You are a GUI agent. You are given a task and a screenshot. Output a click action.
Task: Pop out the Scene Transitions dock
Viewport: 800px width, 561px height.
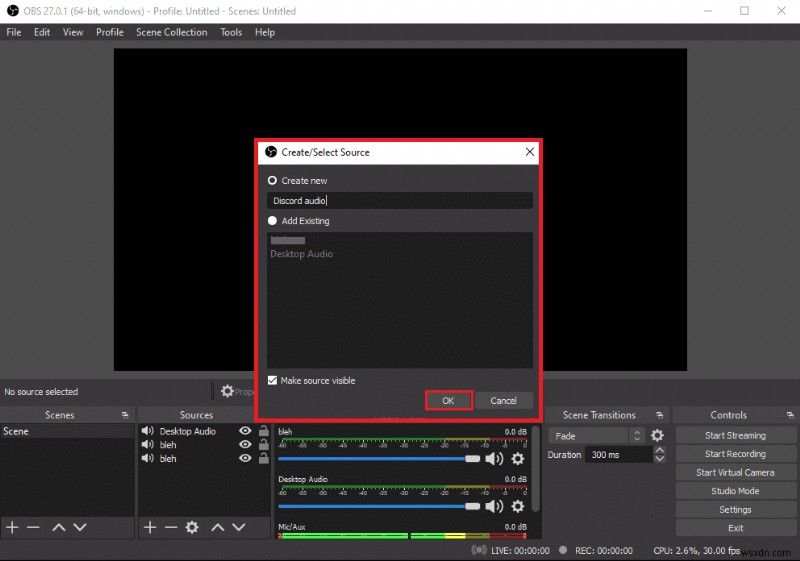659,415
